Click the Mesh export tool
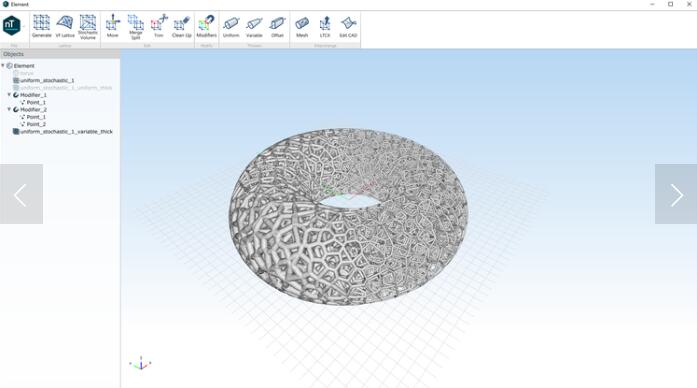 [x=302, y=26]
